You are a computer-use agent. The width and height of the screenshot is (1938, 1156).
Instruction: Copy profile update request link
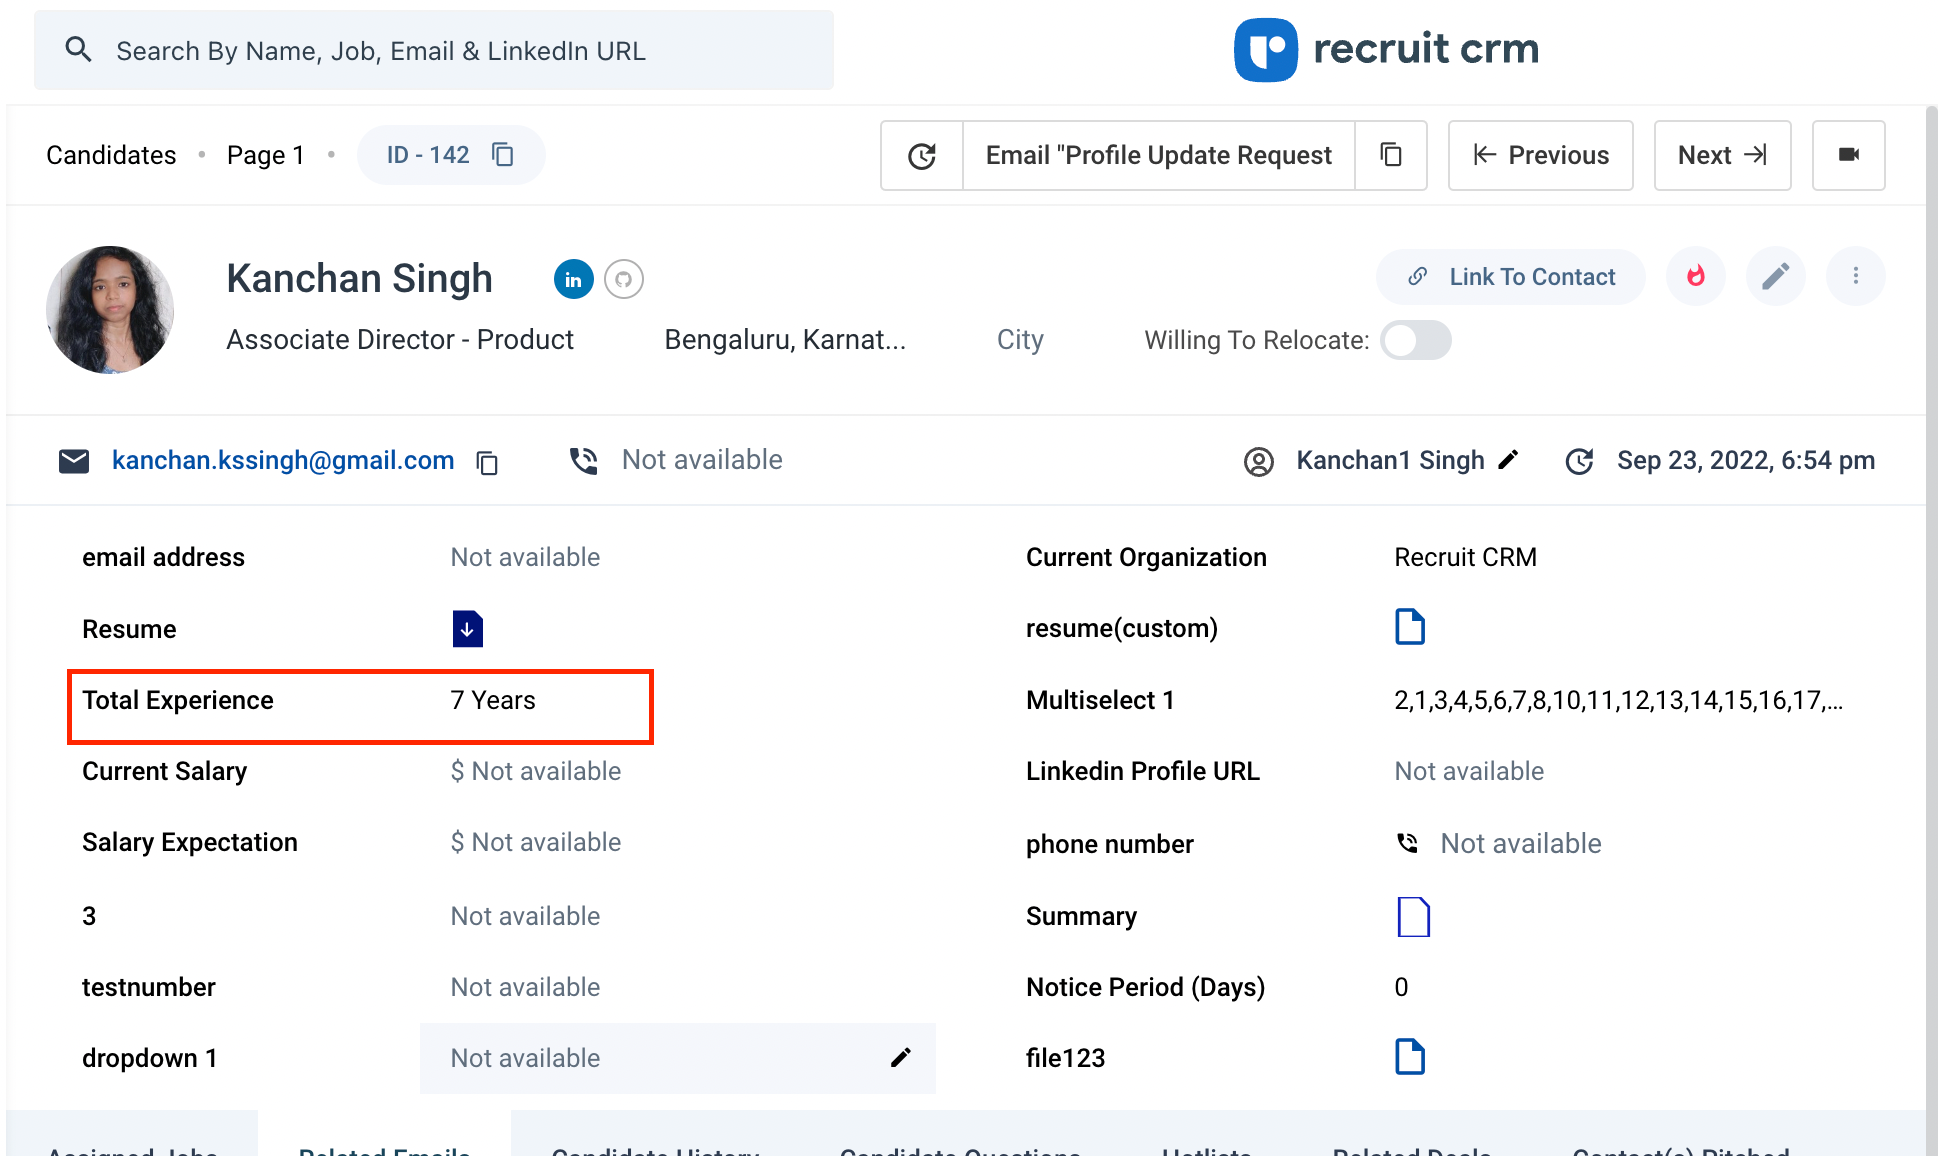(1391, 155)
